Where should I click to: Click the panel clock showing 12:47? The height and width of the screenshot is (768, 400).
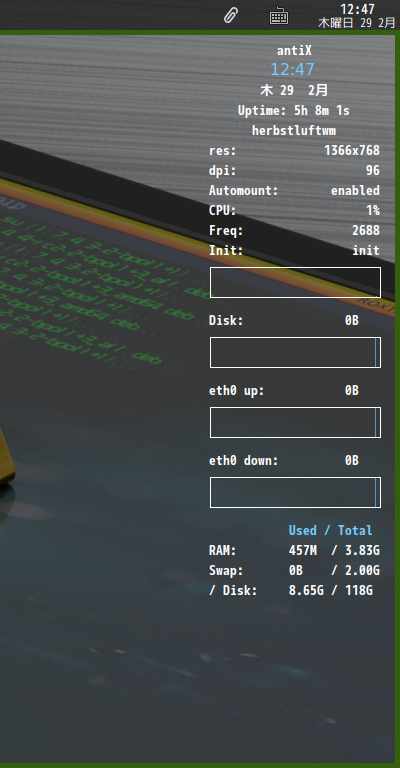[357, 9]
